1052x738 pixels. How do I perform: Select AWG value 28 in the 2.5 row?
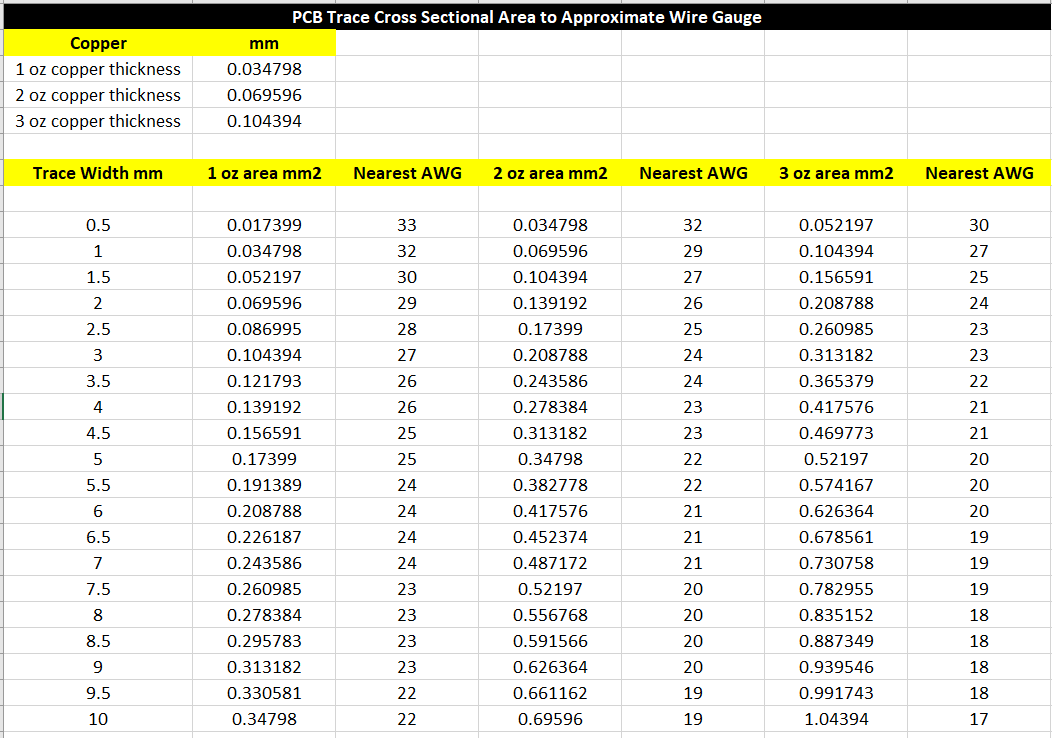[407, 329]
